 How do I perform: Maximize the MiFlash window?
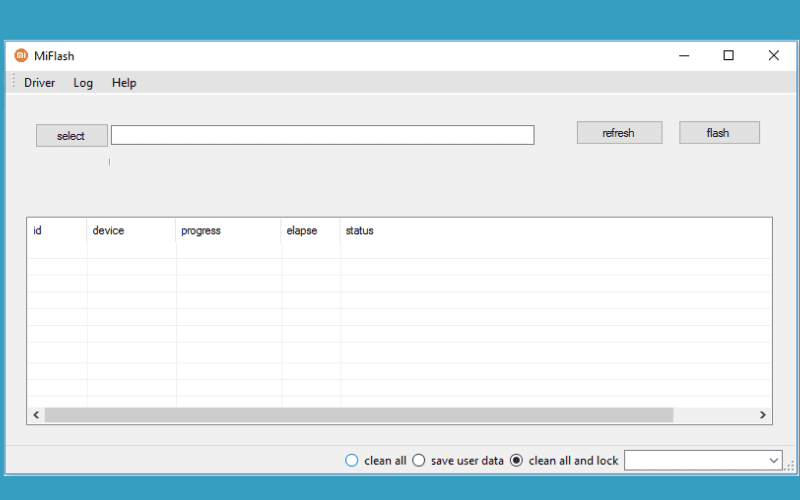[x=729, y=55]
